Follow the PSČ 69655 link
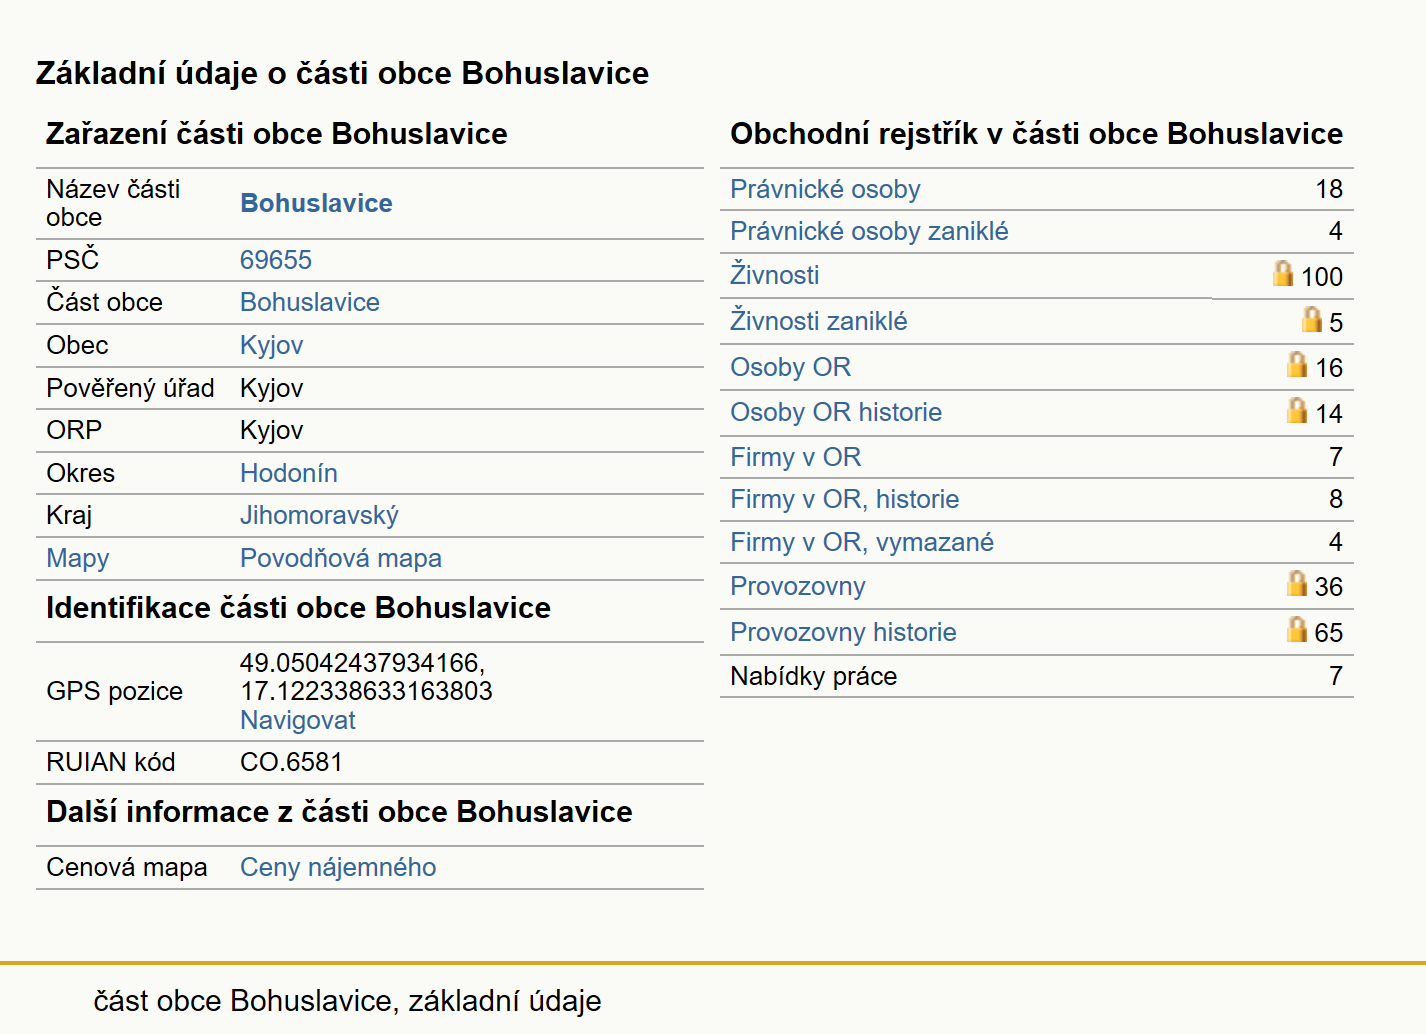Image resolution: width=1426 pixels, height=1034 pixels. (x=276, y=260)
